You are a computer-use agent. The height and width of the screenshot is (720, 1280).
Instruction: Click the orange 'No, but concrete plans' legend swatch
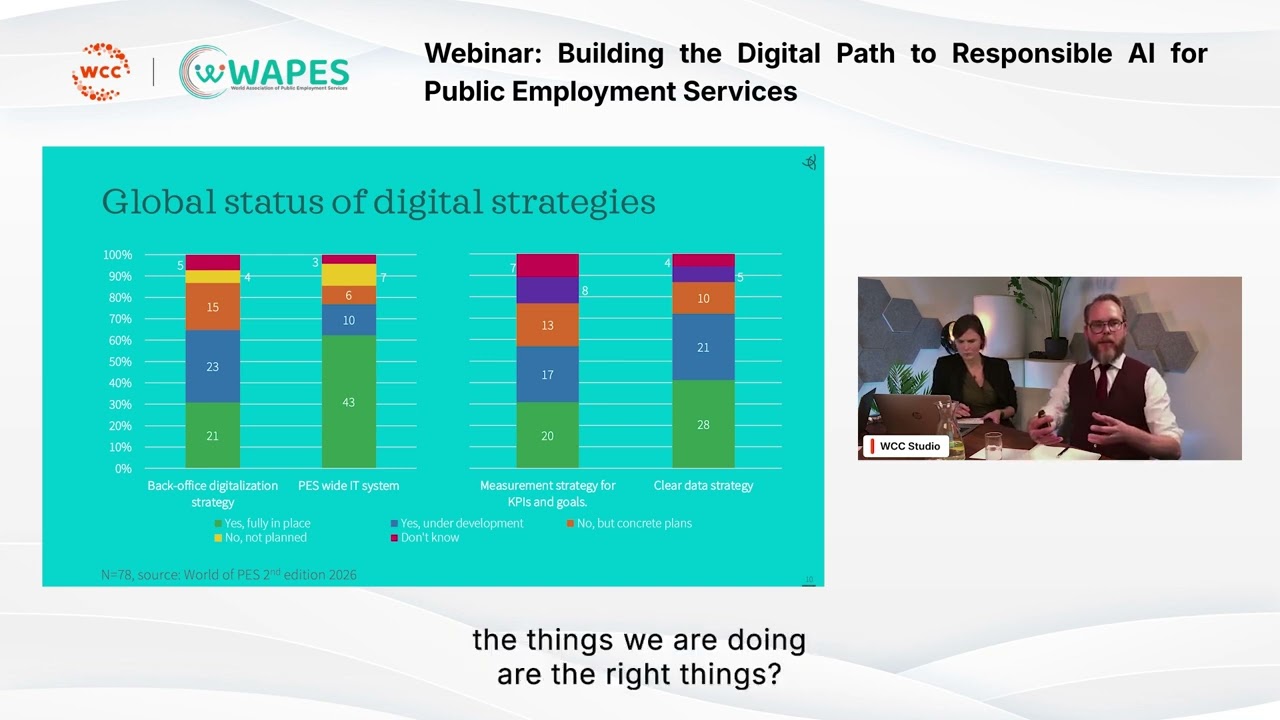pyautogui.click(x=570, y=524)
